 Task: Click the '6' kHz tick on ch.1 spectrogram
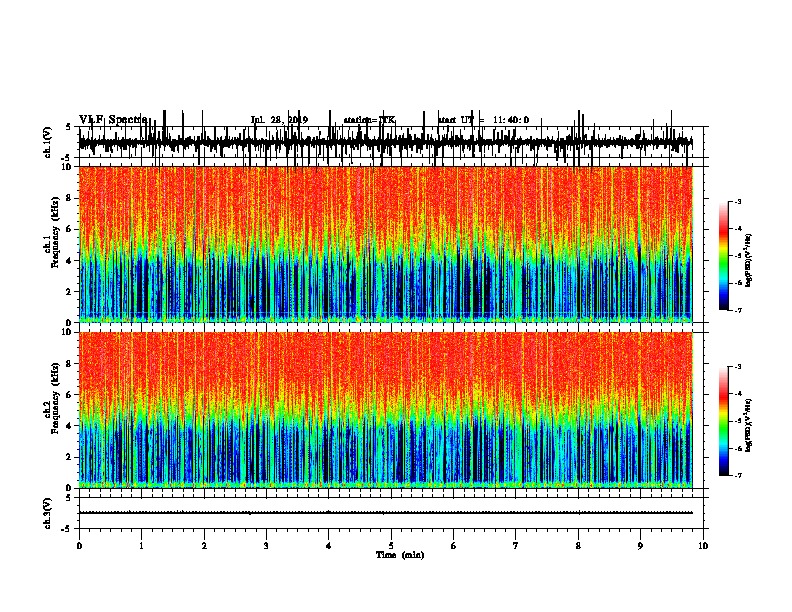69,229
